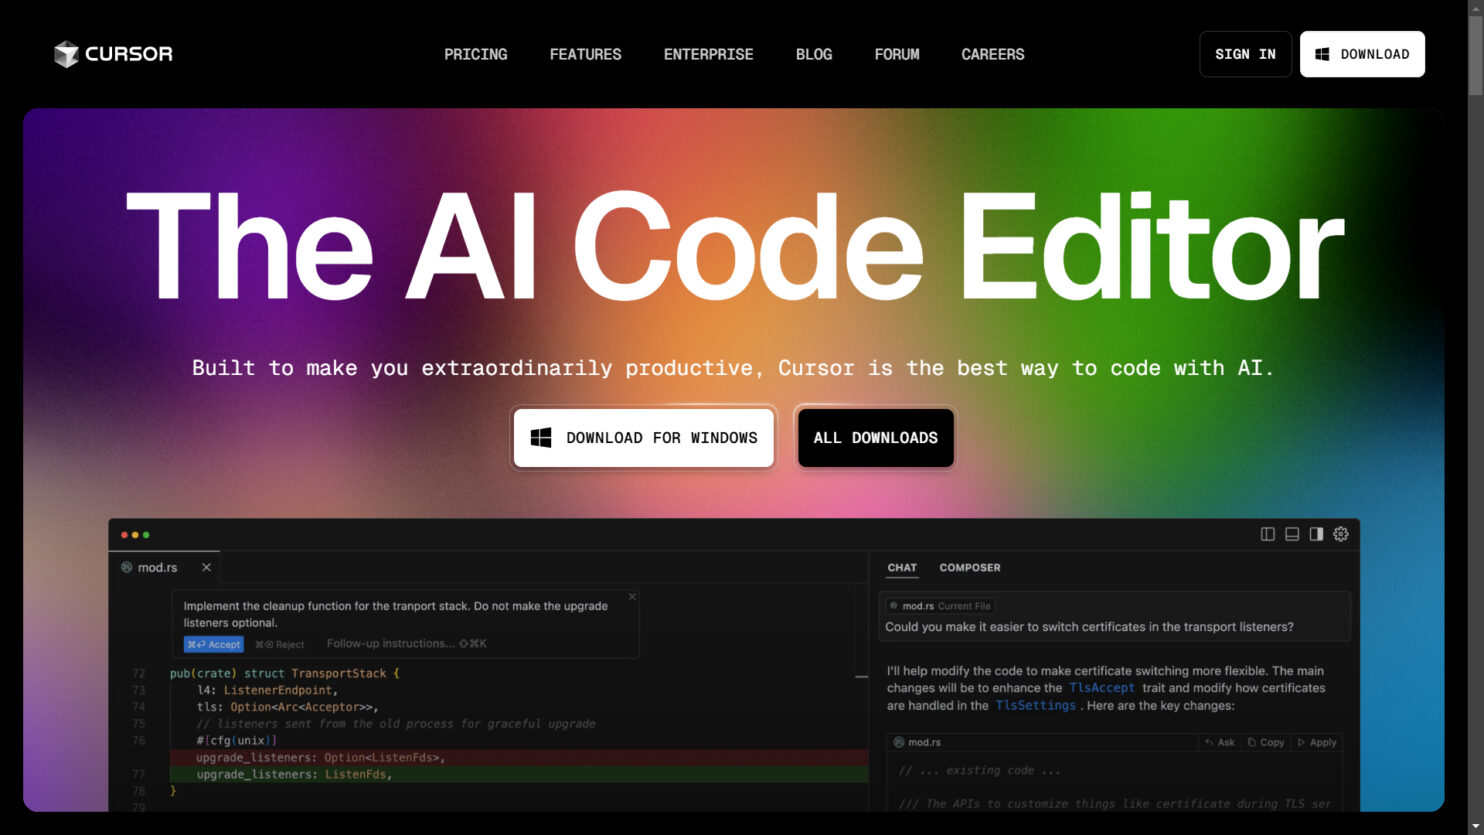This screenshot has height=835, width=1484.
Task: Click the ALL DOWNLOADS button
Action: pyautogui.click(x=875, y=437)
